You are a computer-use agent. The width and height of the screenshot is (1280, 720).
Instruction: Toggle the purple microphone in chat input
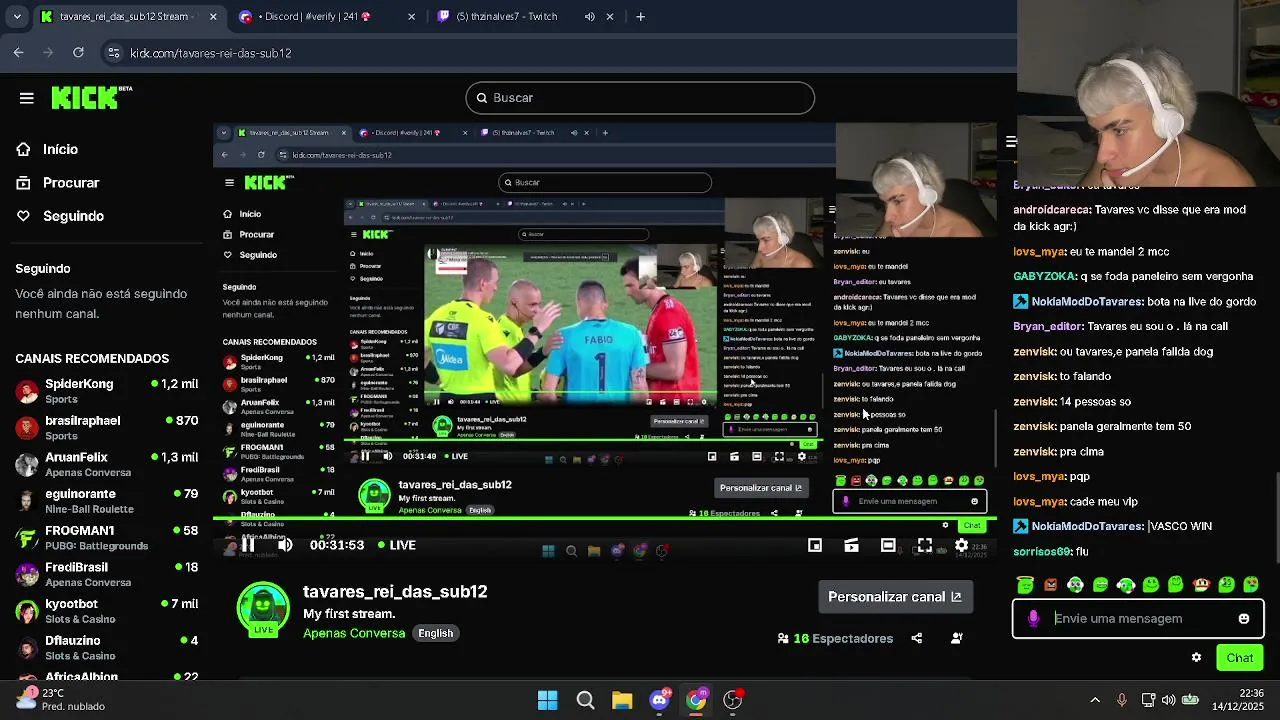[x=1033, y=619]
